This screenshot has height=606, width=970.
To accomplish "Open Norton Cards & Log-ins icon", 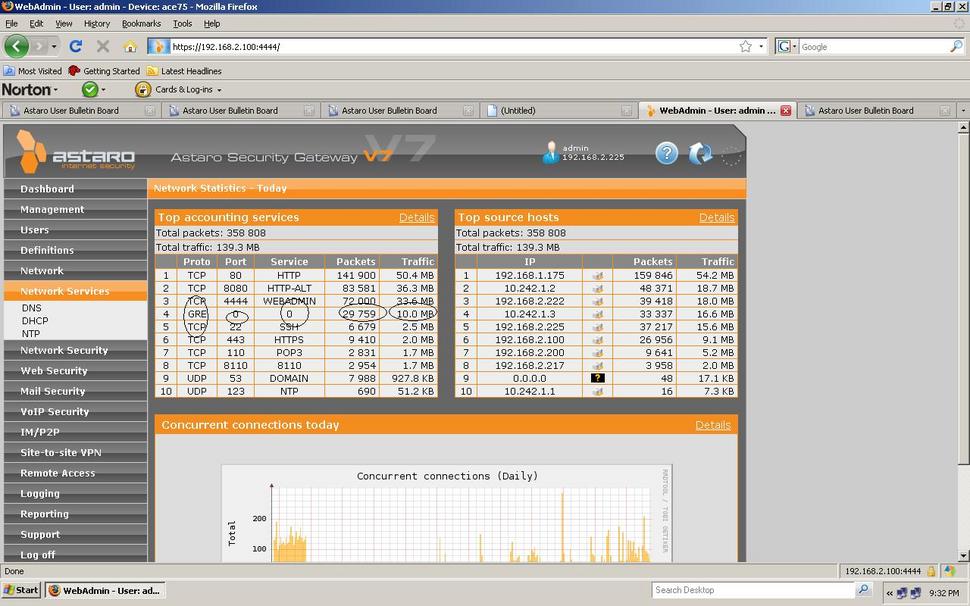I will pyautogui.click(x=143, y=90).
